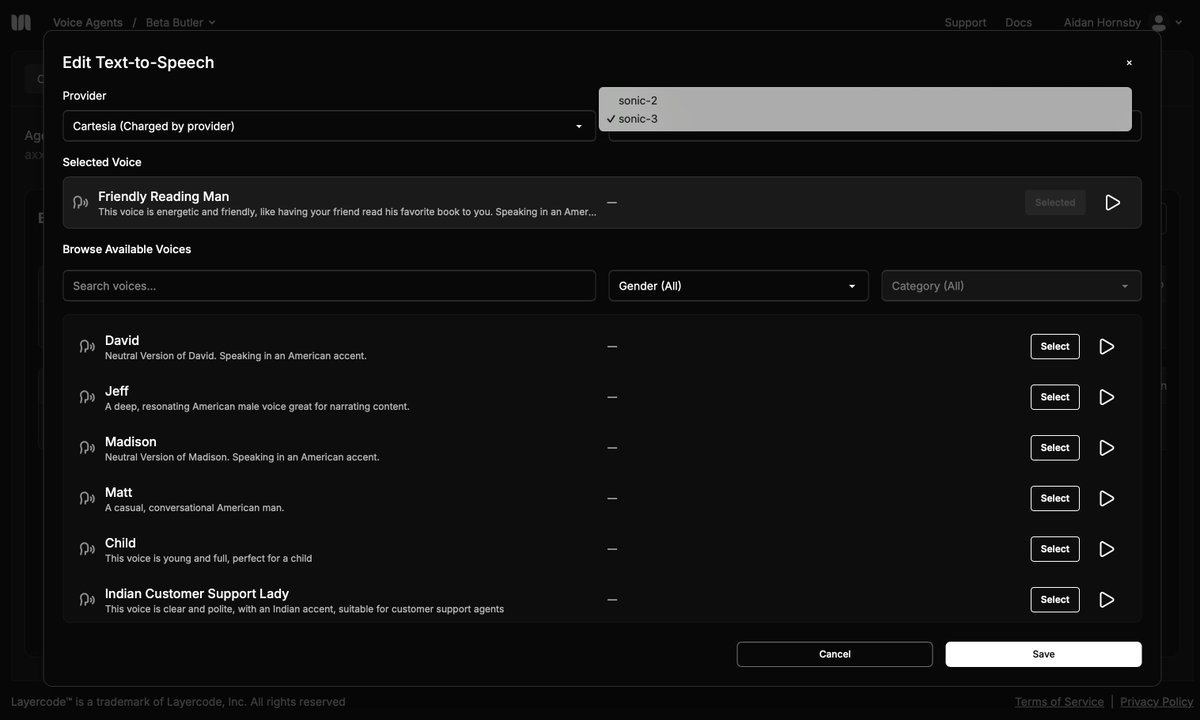Click the speaking-head icon beside Jeff
The image size is (1200, 720).
(87, 397)
